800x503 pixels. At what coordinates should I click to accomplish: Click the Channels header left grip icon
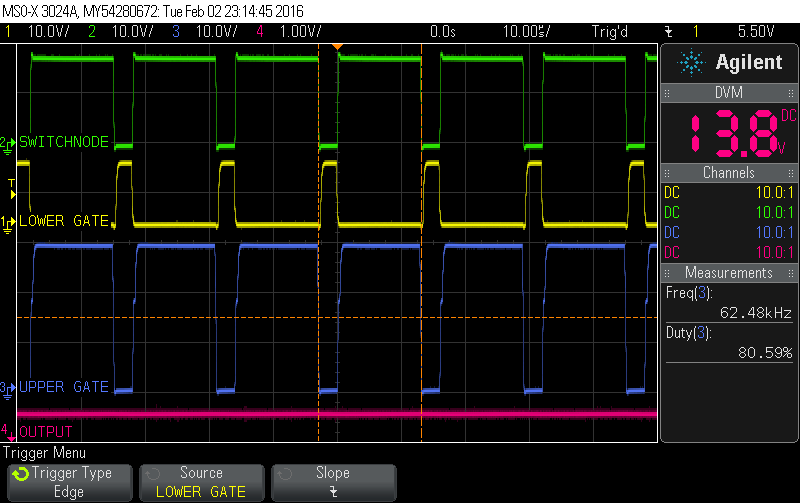[x=667, y=173]
